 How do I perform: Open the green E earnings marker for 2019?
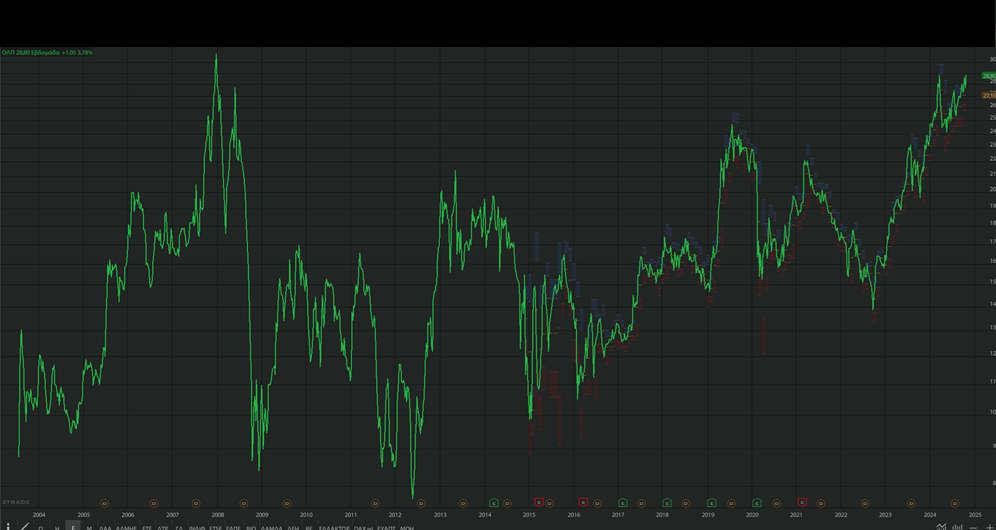click(712, 503)
